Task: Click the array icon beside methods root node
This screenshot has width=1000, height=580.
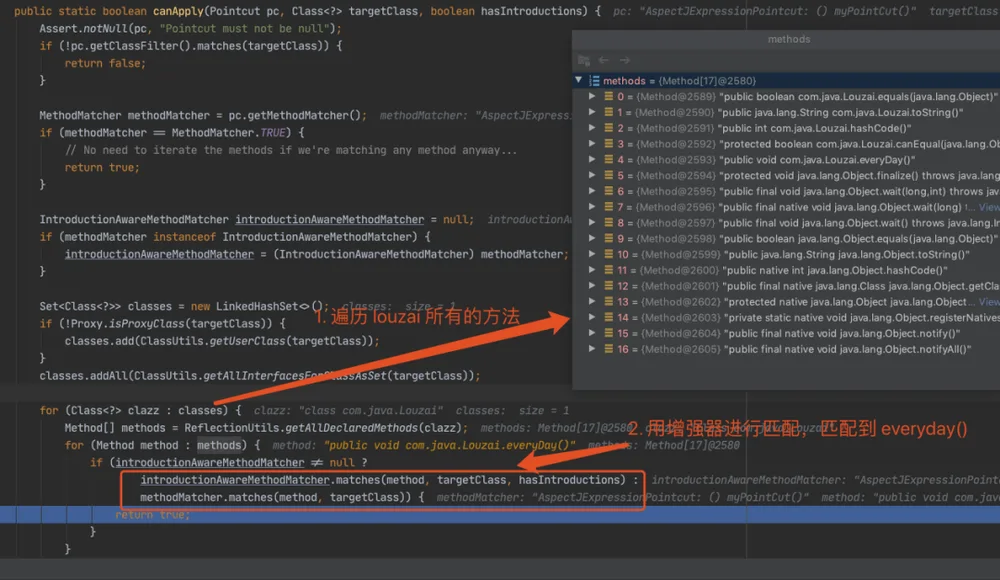Action: pyautogui.click(x=594, y=81)
